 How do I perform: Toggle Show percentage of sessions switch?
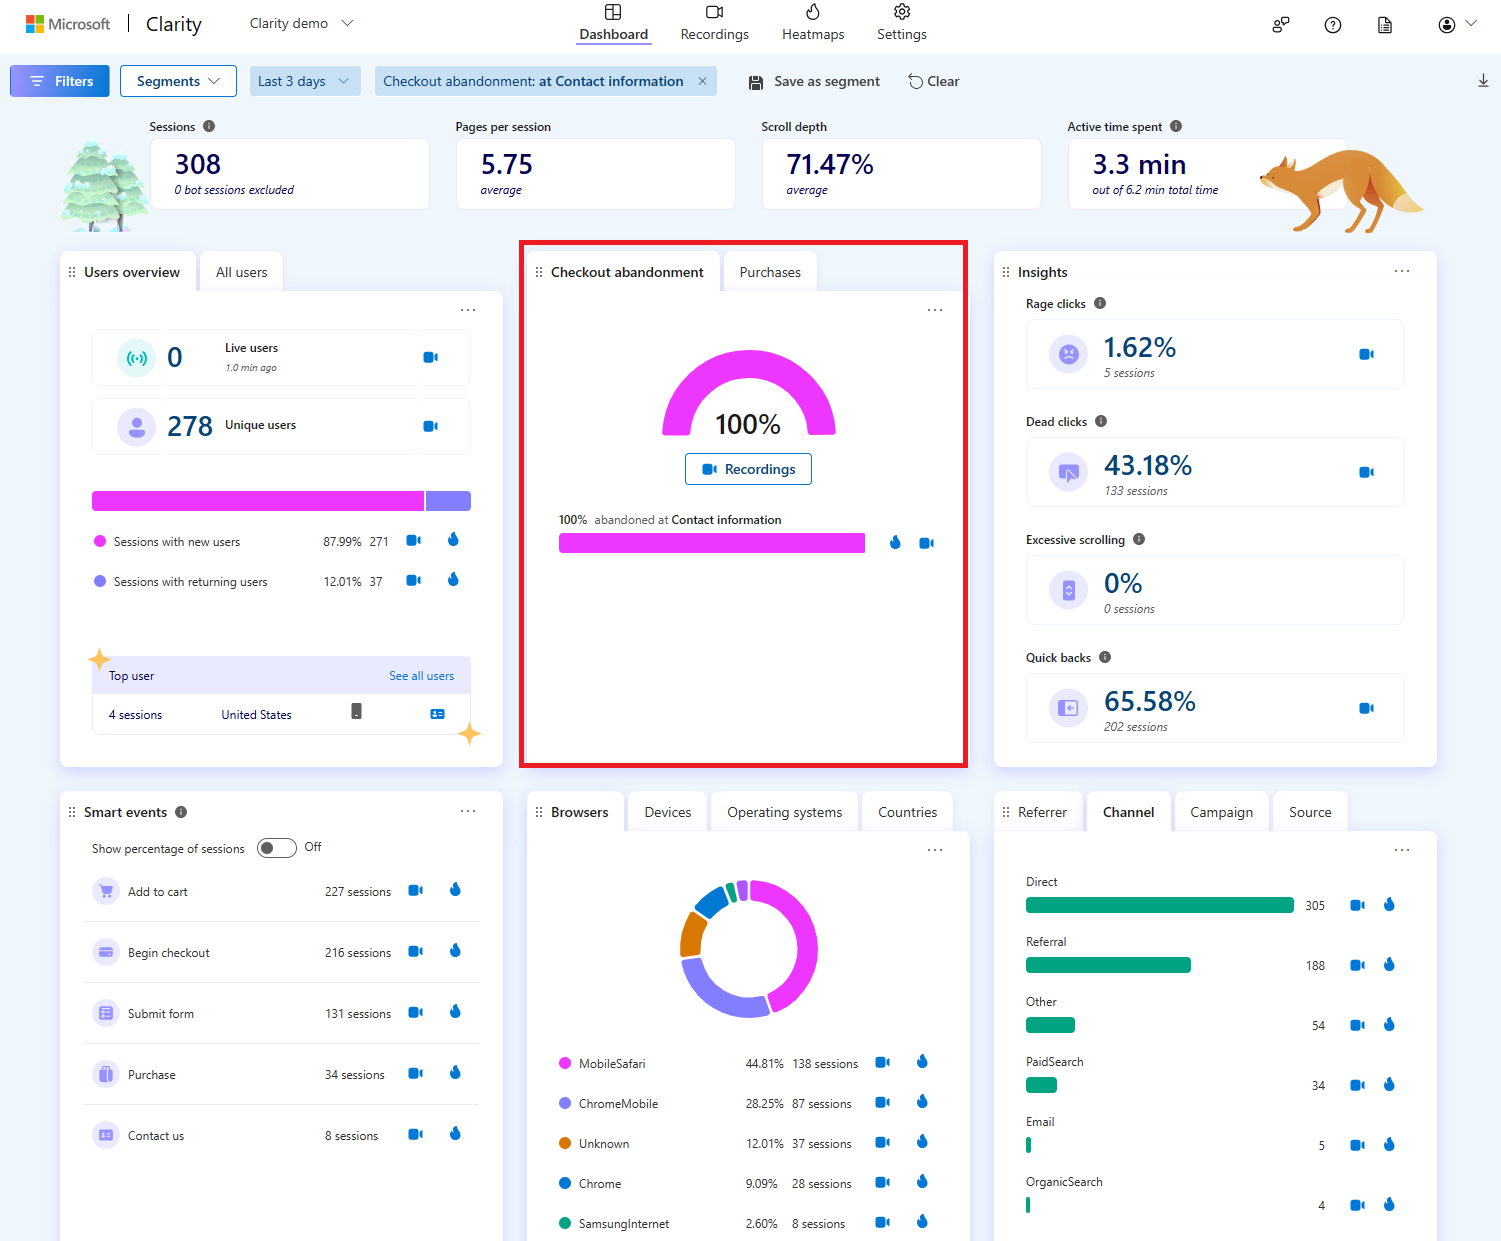[277, 848]
